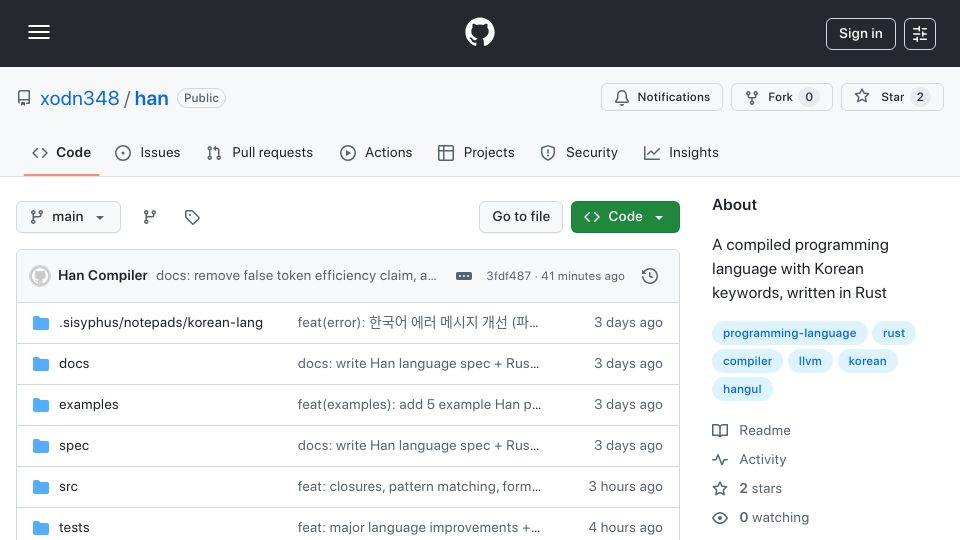Image resolution: width=960 pixels, height=540 pixels.
Task: Switch to the Issues tab
Action: click(148, 152)
